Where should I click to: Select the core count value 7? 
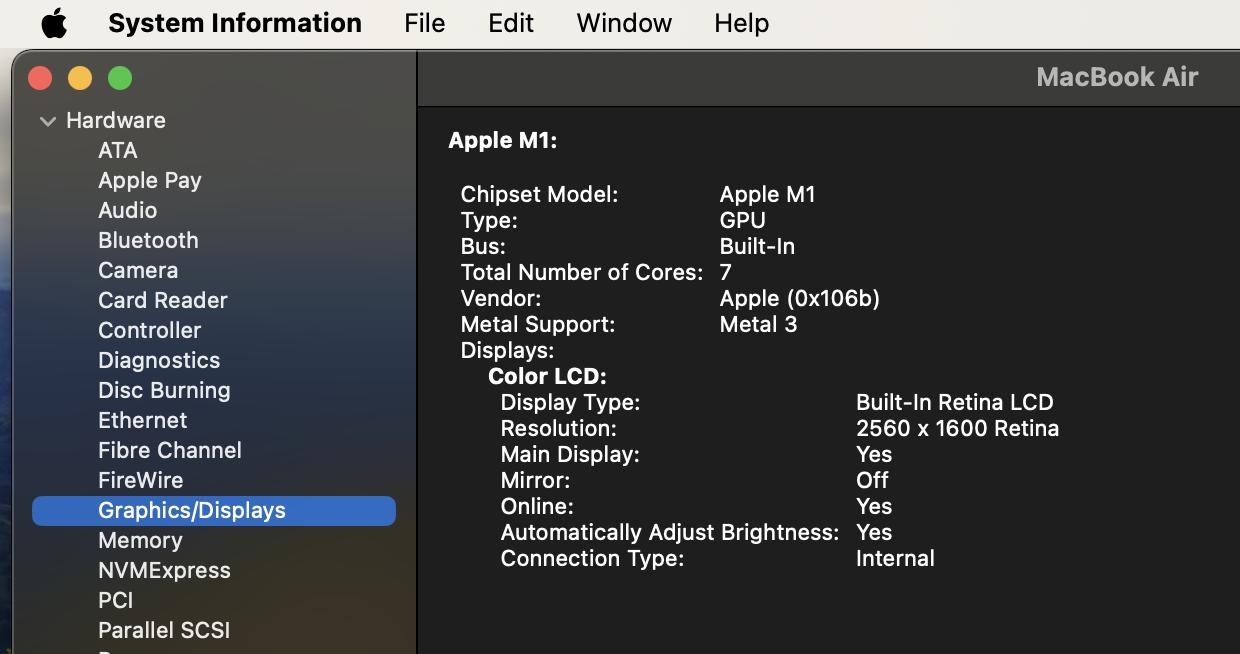[x=726, y=272]
